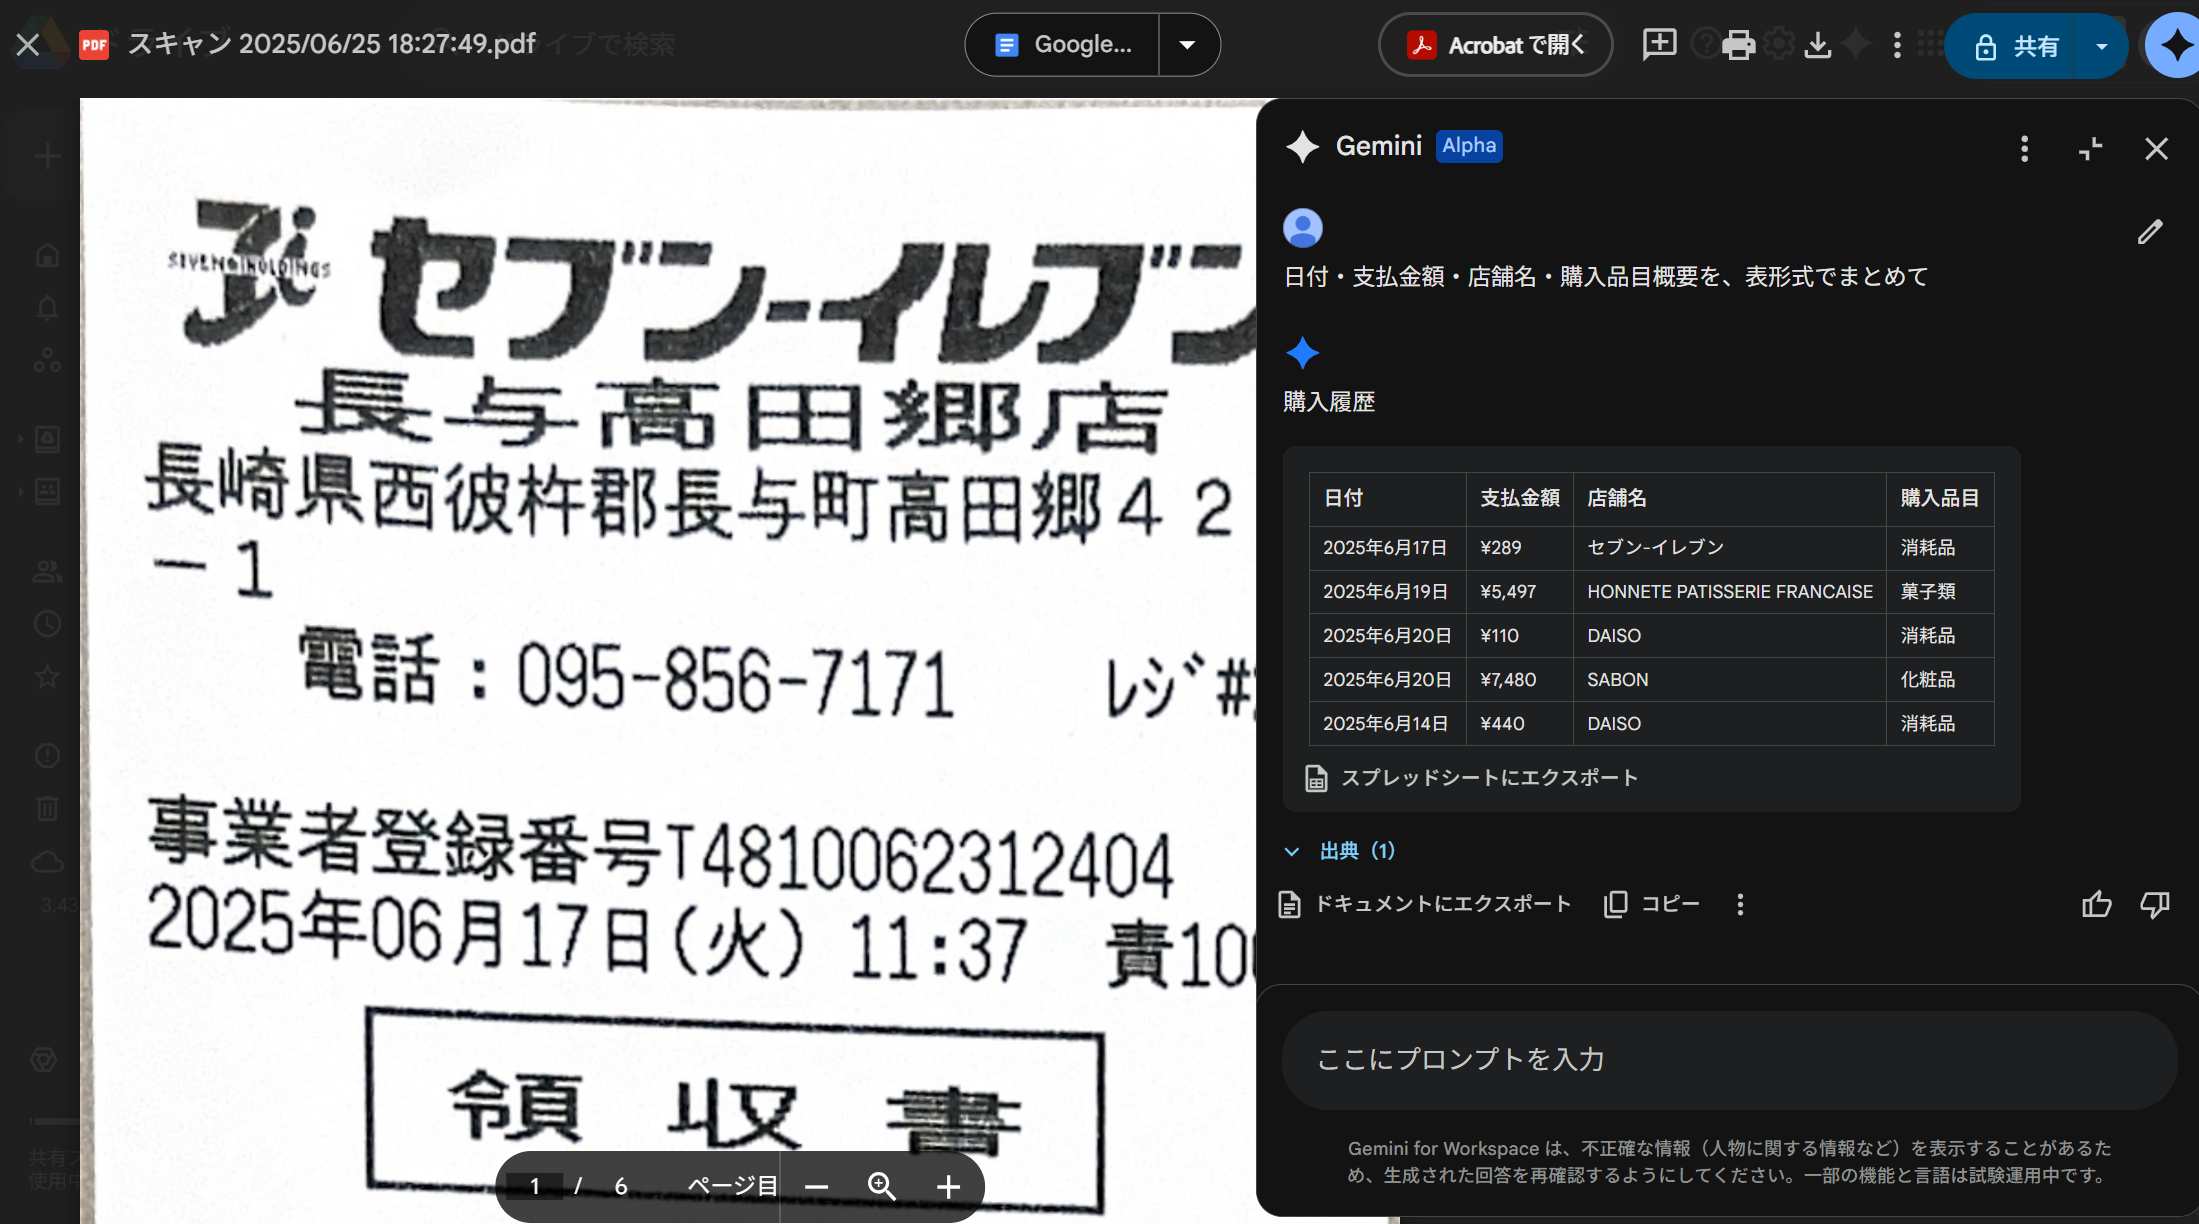Close the Gemini side panel
The image size is (2199, 1224).
(x=2156, y=149)
